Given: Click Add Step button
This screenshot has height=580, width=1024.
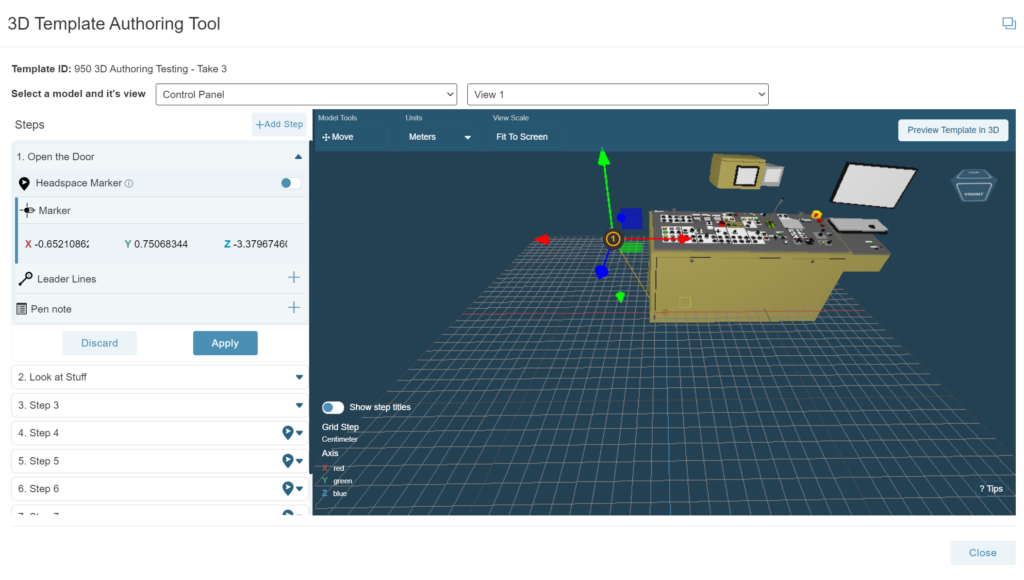Looking at the screenshot, I should point(279,124).
